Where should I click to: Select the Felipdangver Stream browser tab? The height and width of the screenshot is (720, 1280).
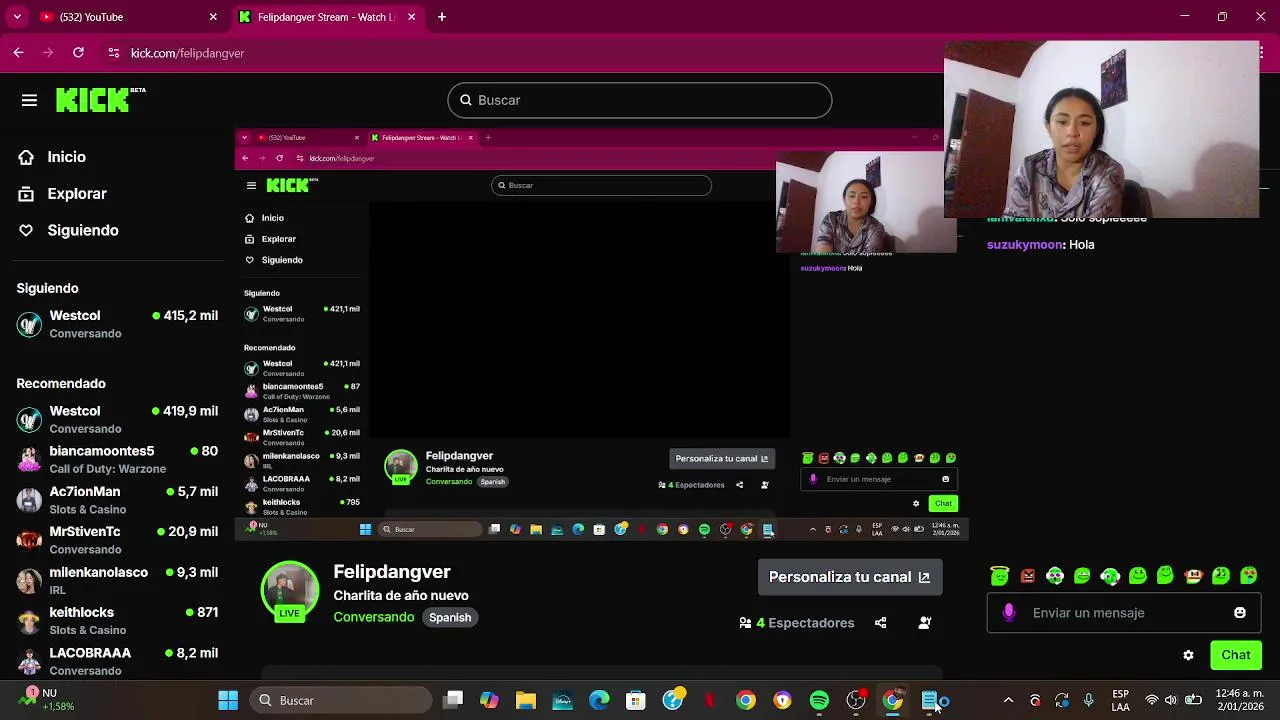(x=327, y=17)
